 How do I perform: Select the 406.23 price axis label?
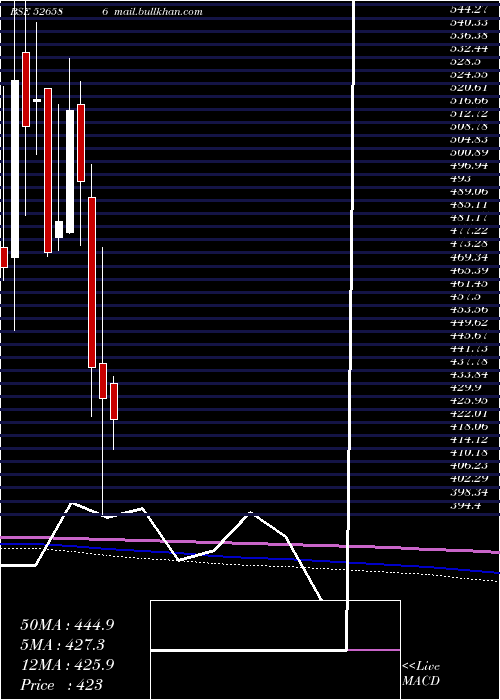(x=468, y=466)
